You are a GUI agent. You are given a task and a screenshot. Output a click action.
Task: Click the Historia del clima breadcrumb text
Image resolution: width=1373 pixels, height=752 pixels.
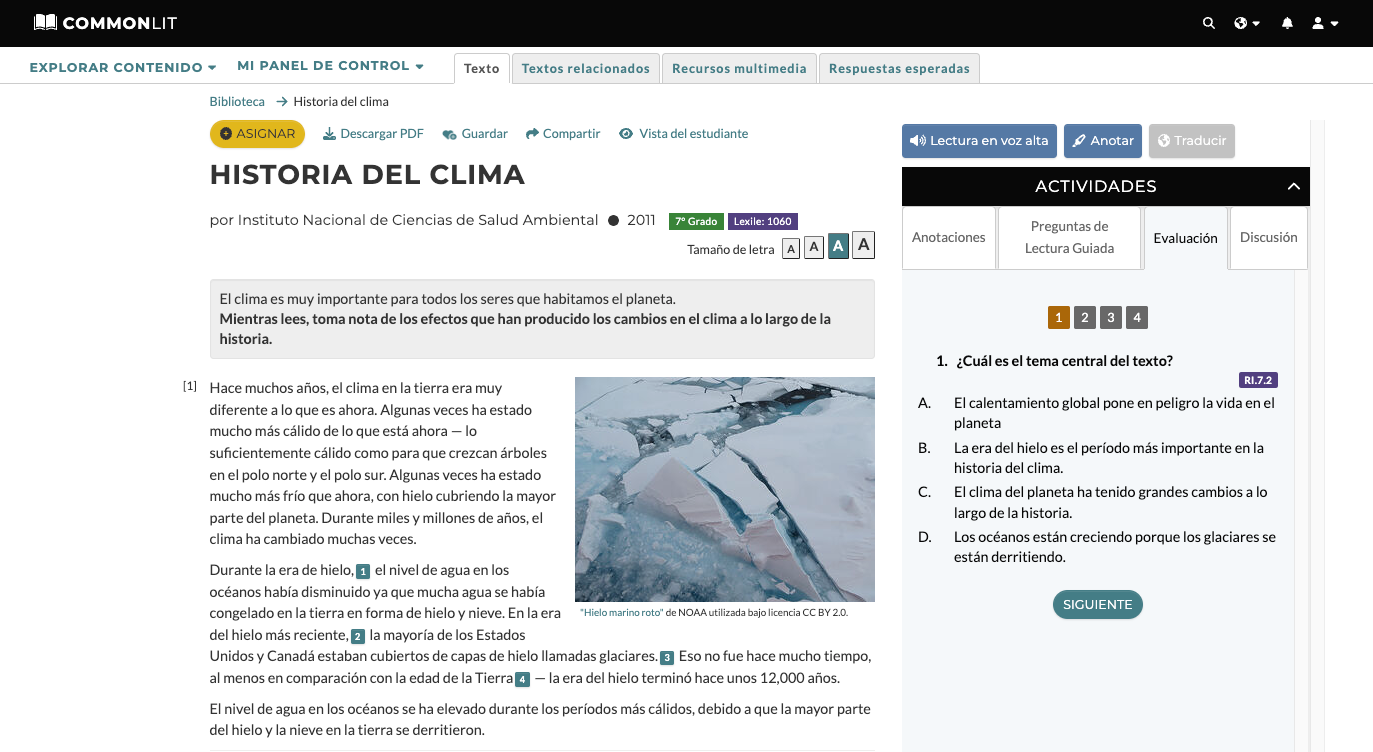[341, 101]
